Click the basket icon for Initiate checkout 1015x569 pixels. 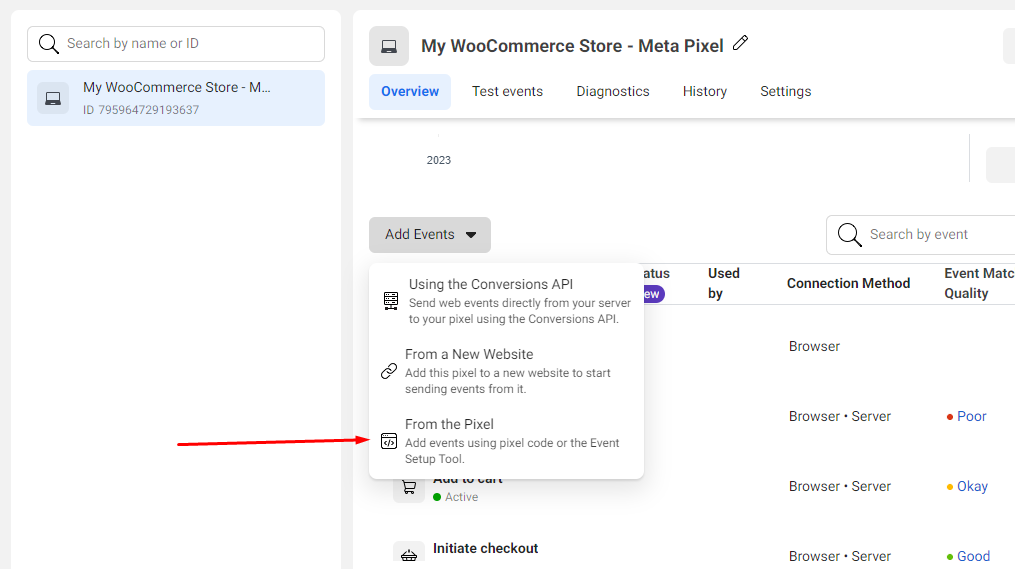pos(409,553)
